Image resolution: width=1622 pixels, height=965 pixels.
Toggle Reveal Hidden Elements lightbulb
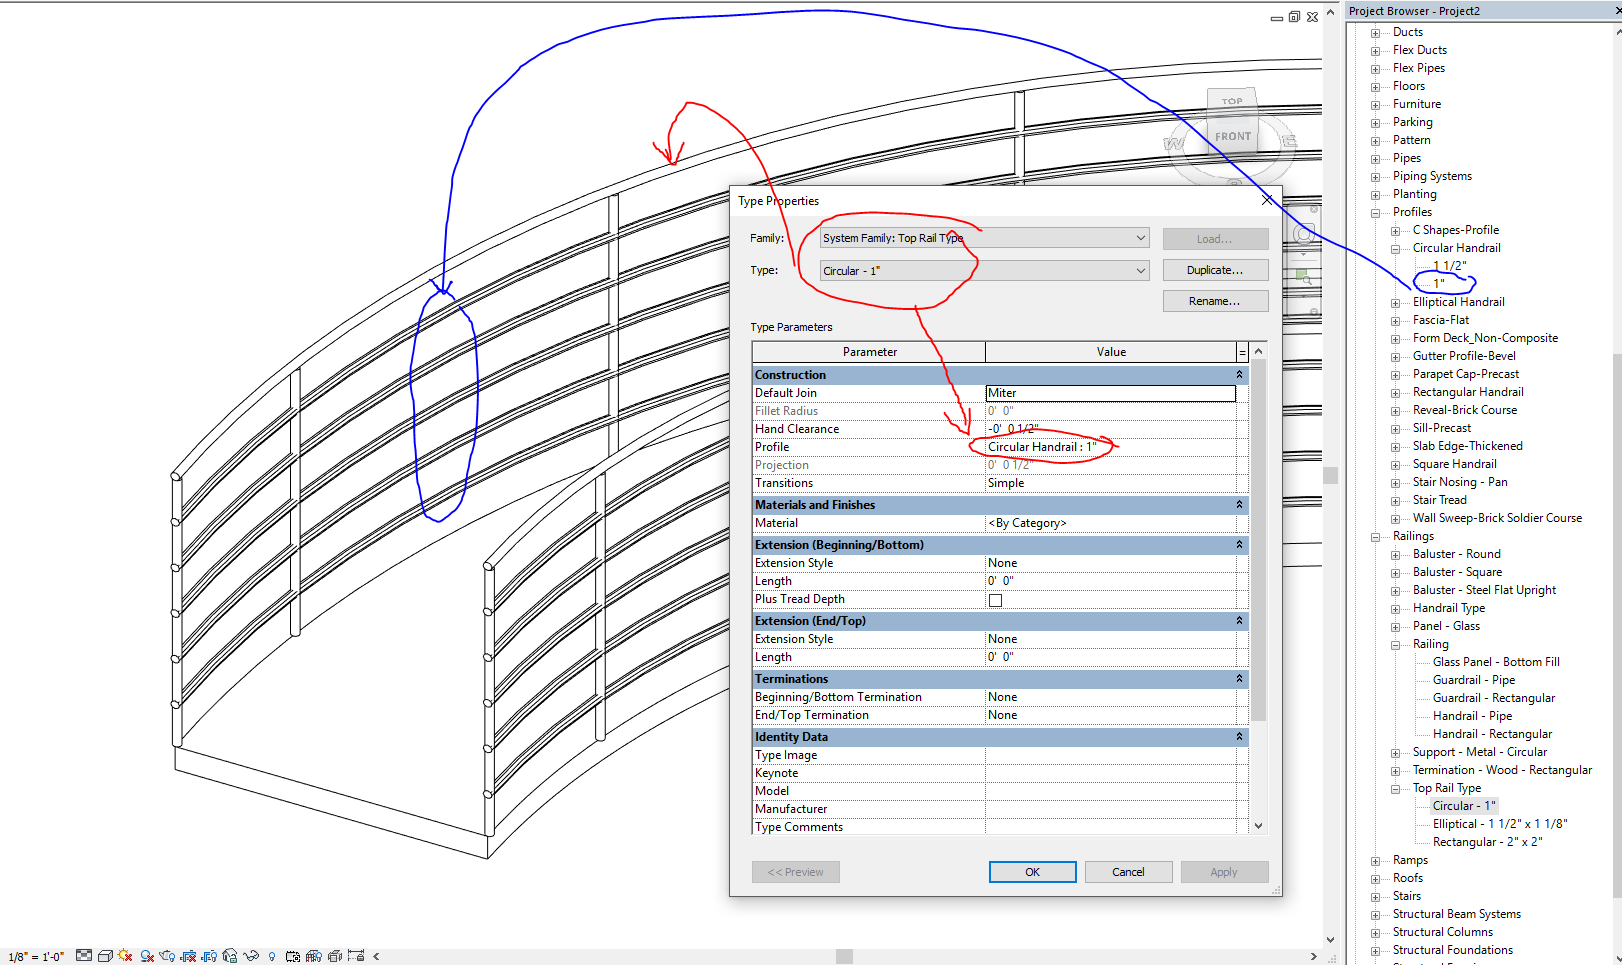[272, 957]
